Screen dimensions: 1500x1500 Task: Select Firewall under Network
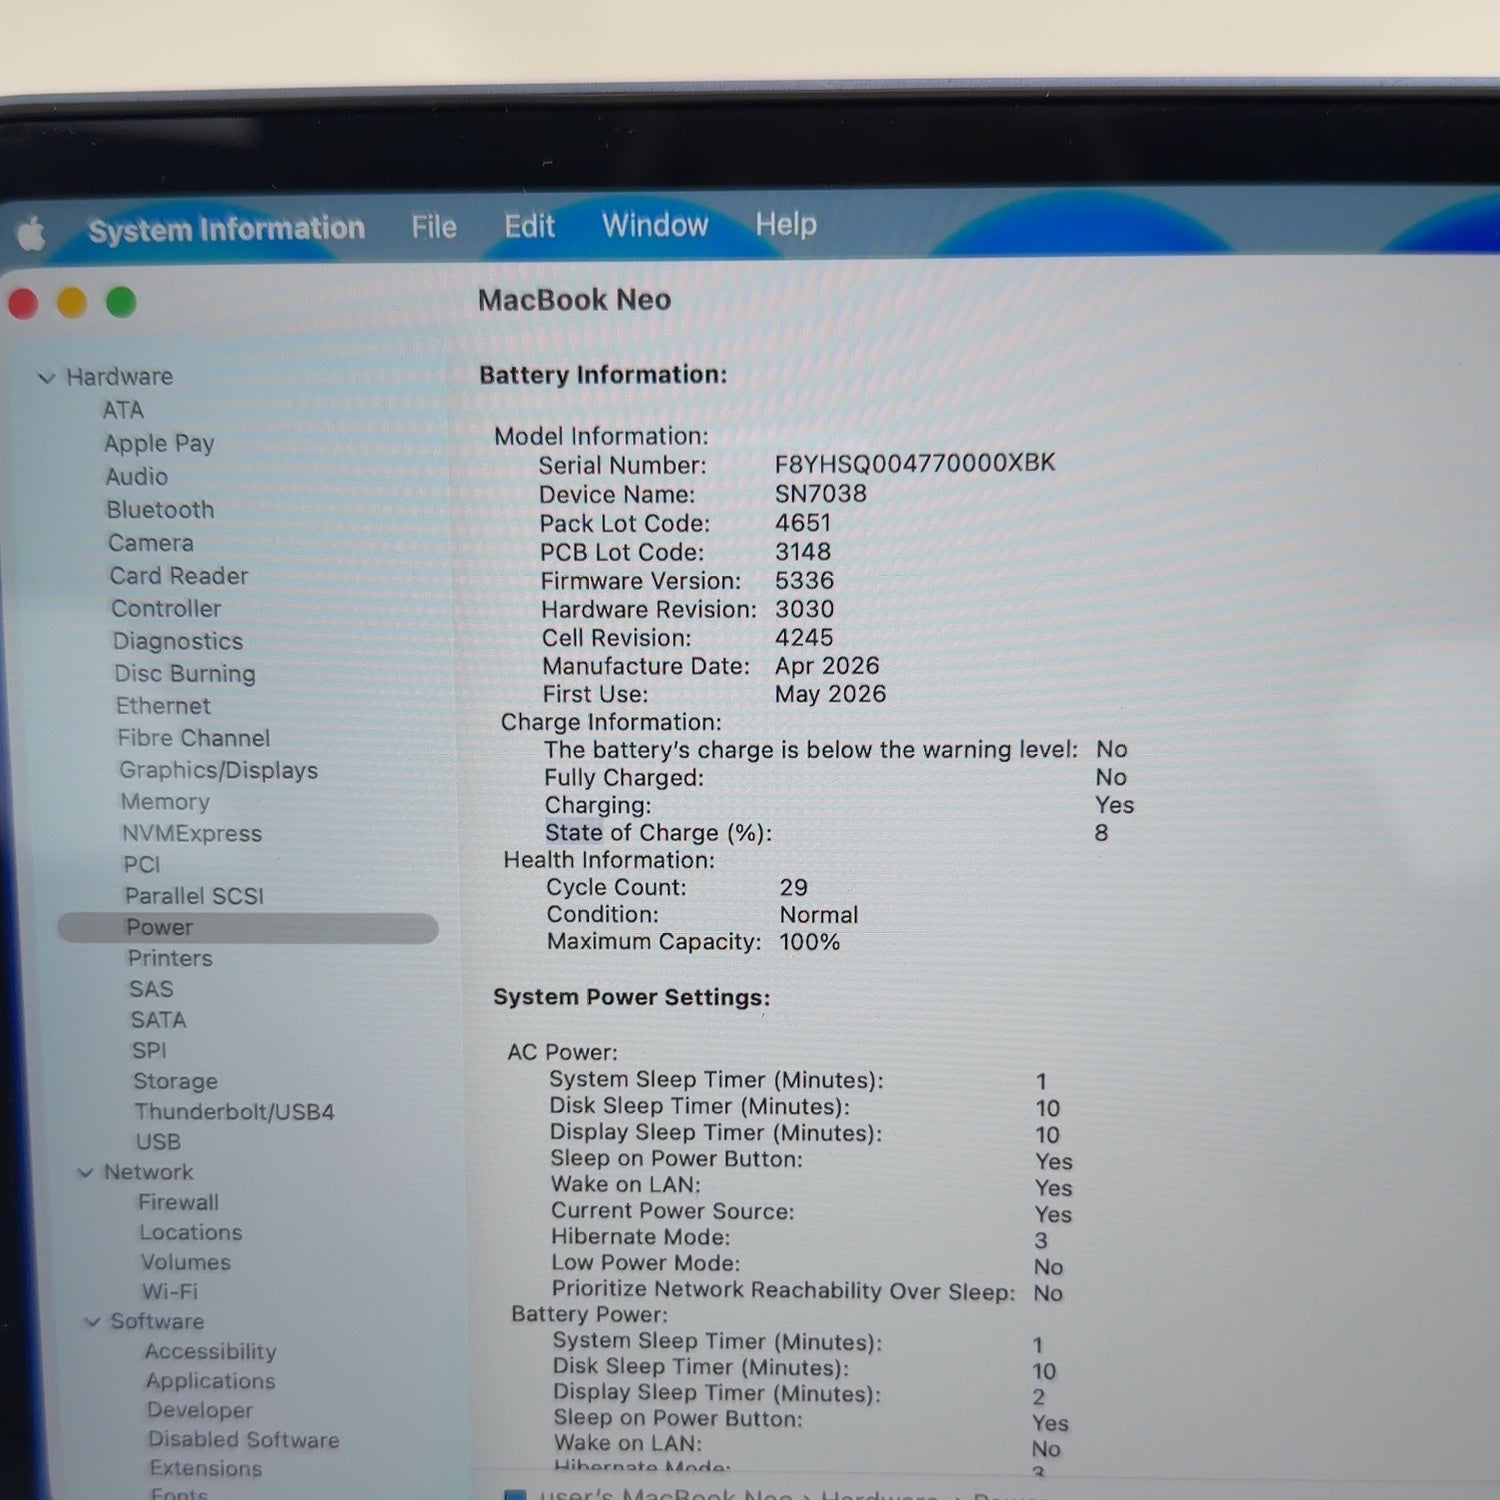pyautogui.click(x=178, y=1202)
